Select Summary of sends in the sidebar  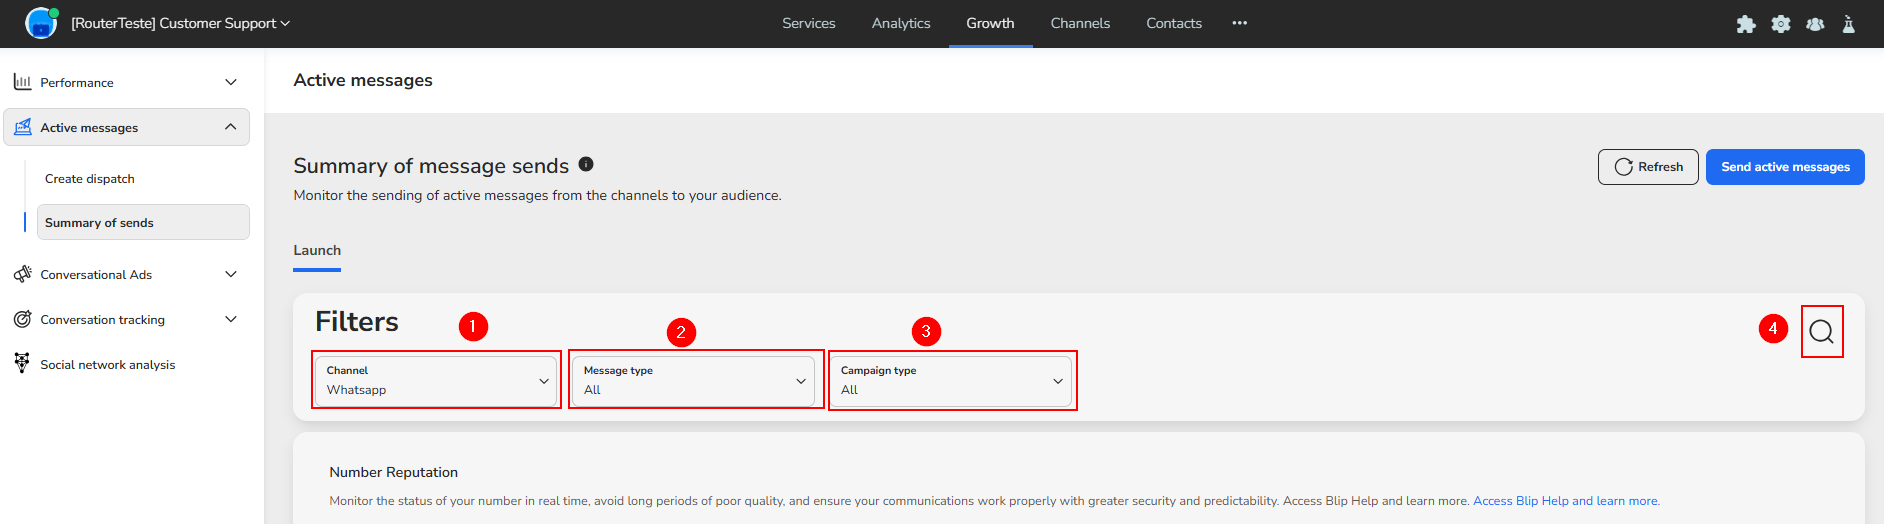click(143, 222)
